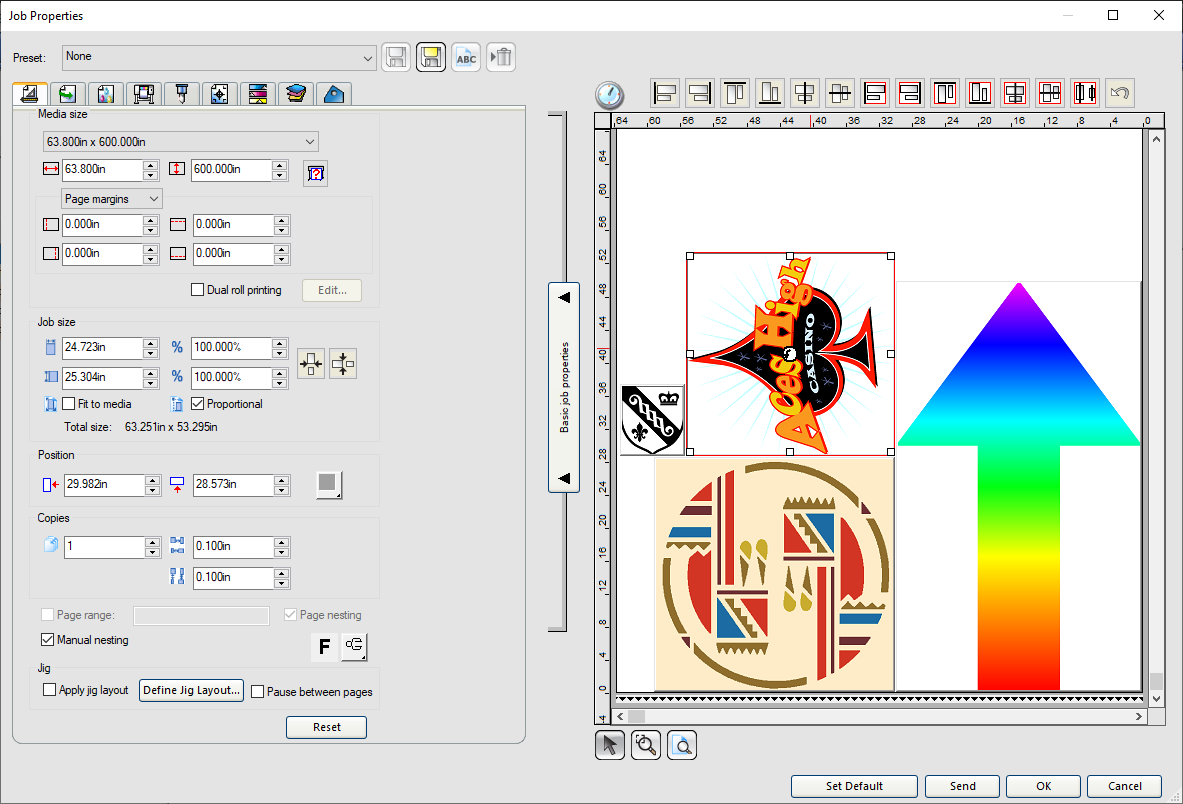This screenshot has height=804, width=1183.
Task: Click the delete preset trash icon
Action: 502,58
